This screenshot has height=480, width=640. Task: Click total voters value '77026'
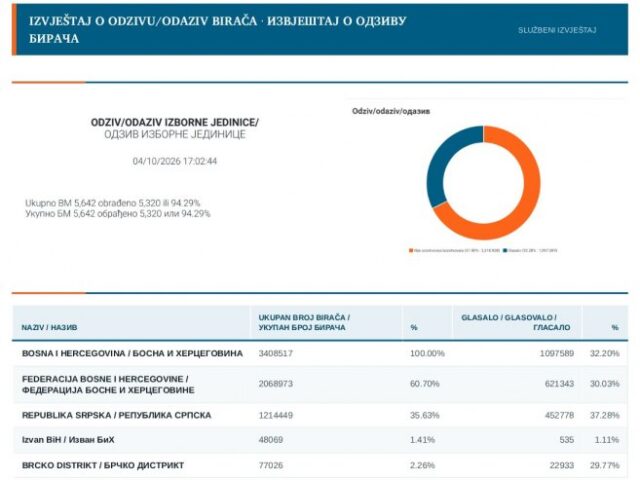click(271, 465)
